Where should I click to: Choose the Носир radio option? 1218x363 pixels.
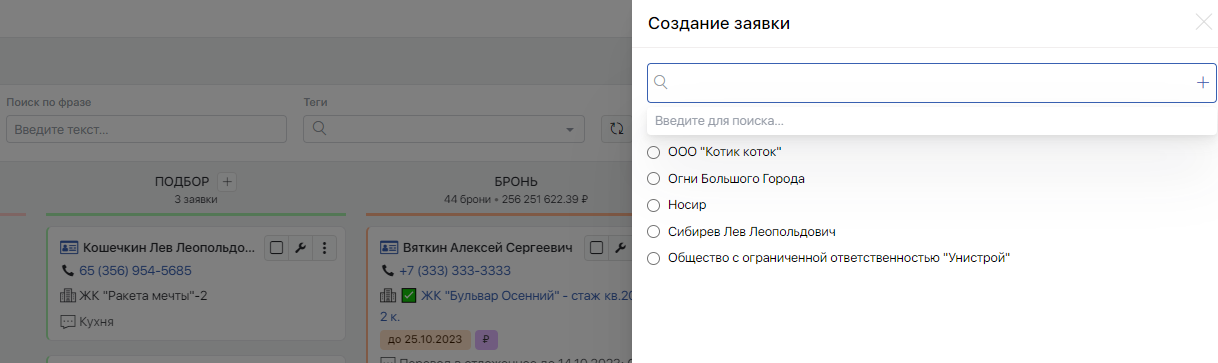[x=654, y=205]
